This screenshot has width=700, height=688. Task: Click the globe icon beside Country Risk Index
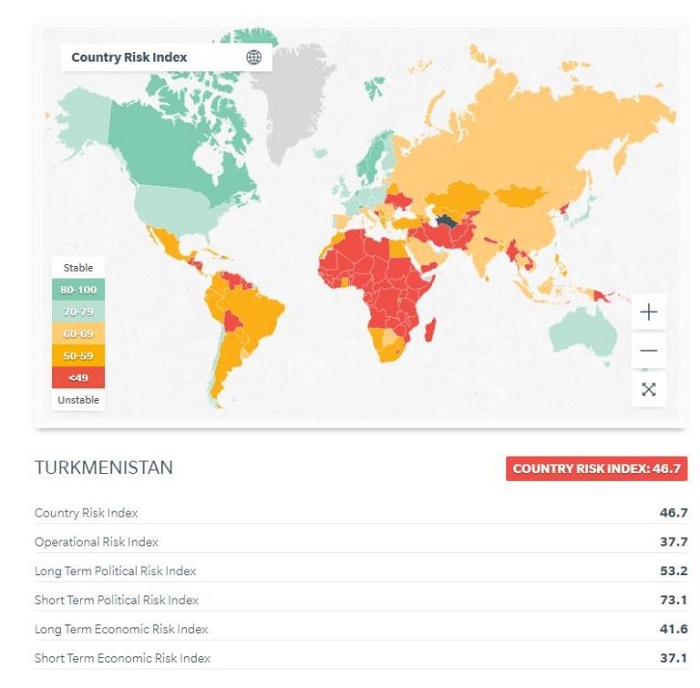[x=254, y=57]
